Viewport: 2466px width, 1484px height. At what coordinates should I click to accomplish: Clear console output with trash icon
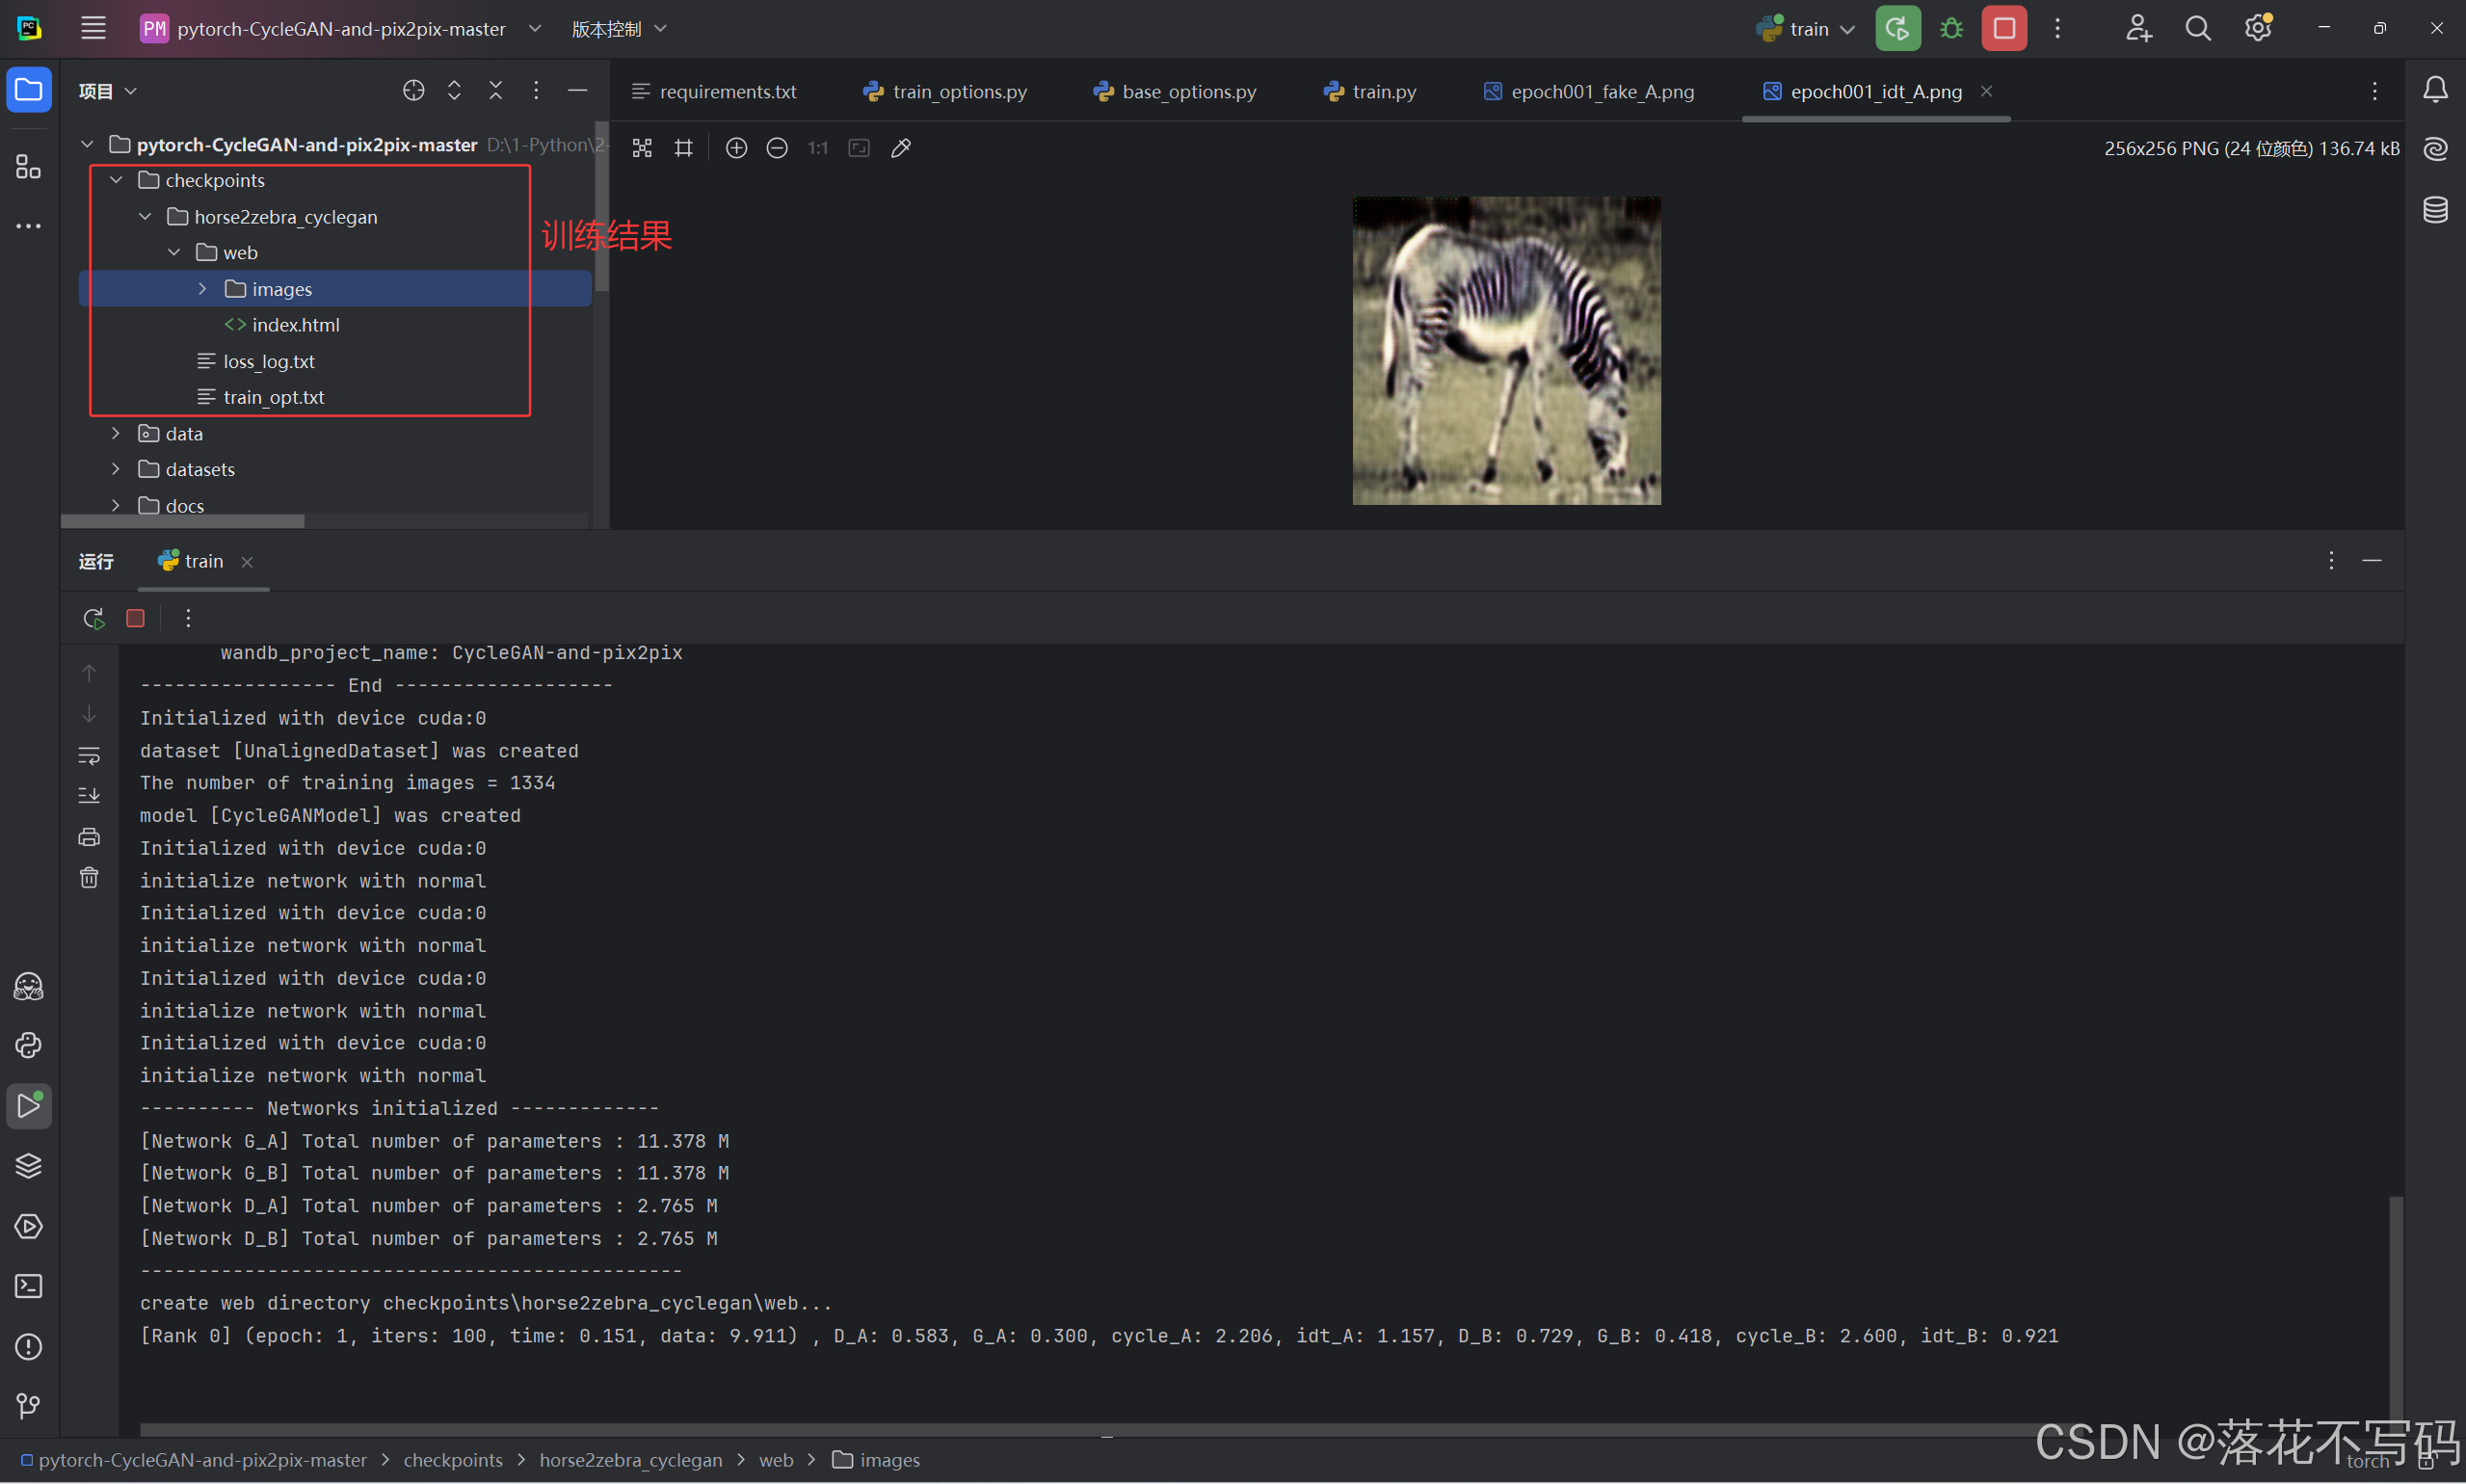tap(89, 878)
